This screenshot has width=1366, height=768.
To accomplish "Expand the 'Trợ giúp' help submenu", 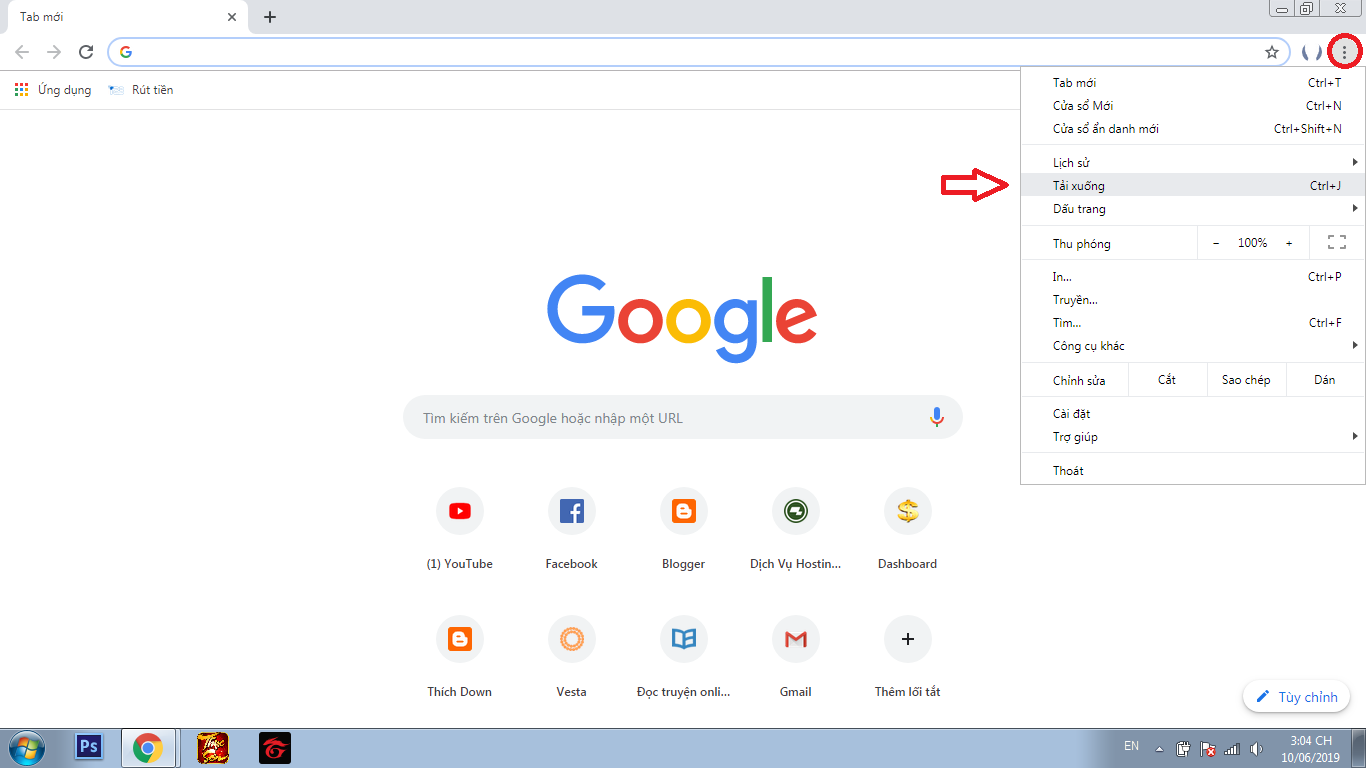I will pyautogui.click(x=1193, y=437).
